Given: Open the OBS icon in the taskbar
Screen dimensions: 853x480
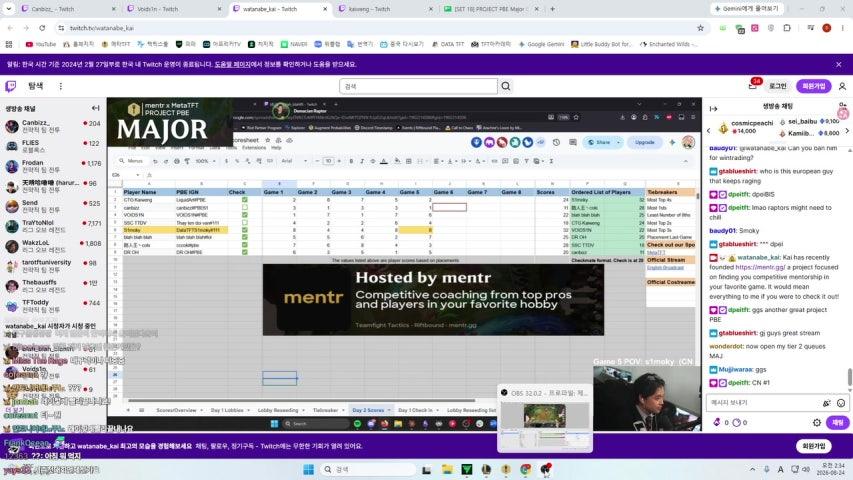Looking at the screenshot, I should pyautogui.click(x=546, y=469).
